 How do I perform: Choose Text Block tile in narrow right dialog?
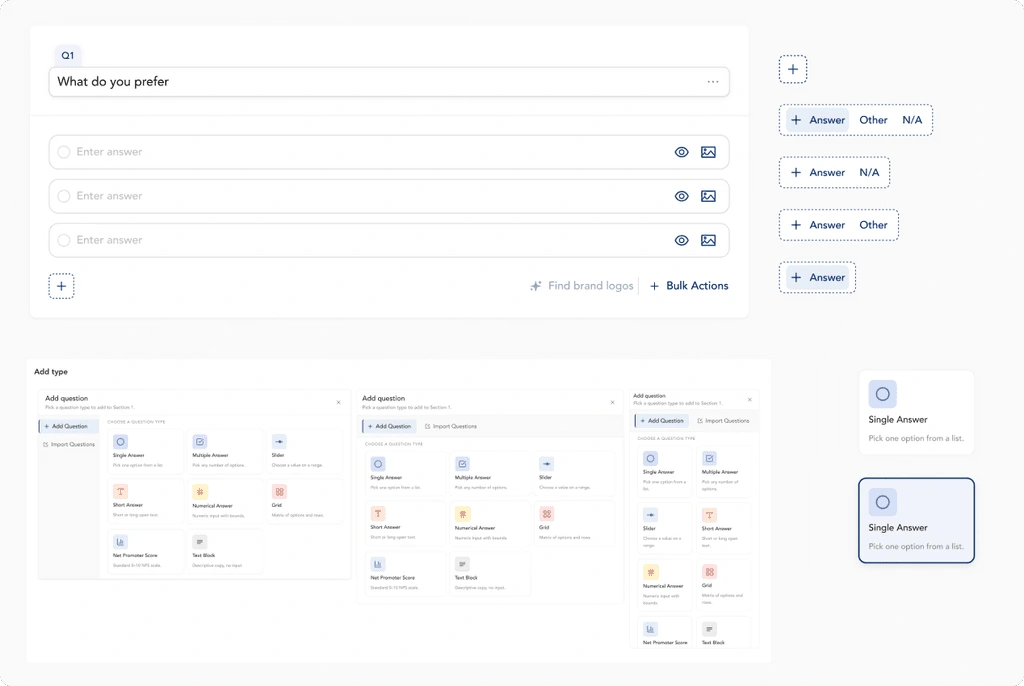click(723, 632)
